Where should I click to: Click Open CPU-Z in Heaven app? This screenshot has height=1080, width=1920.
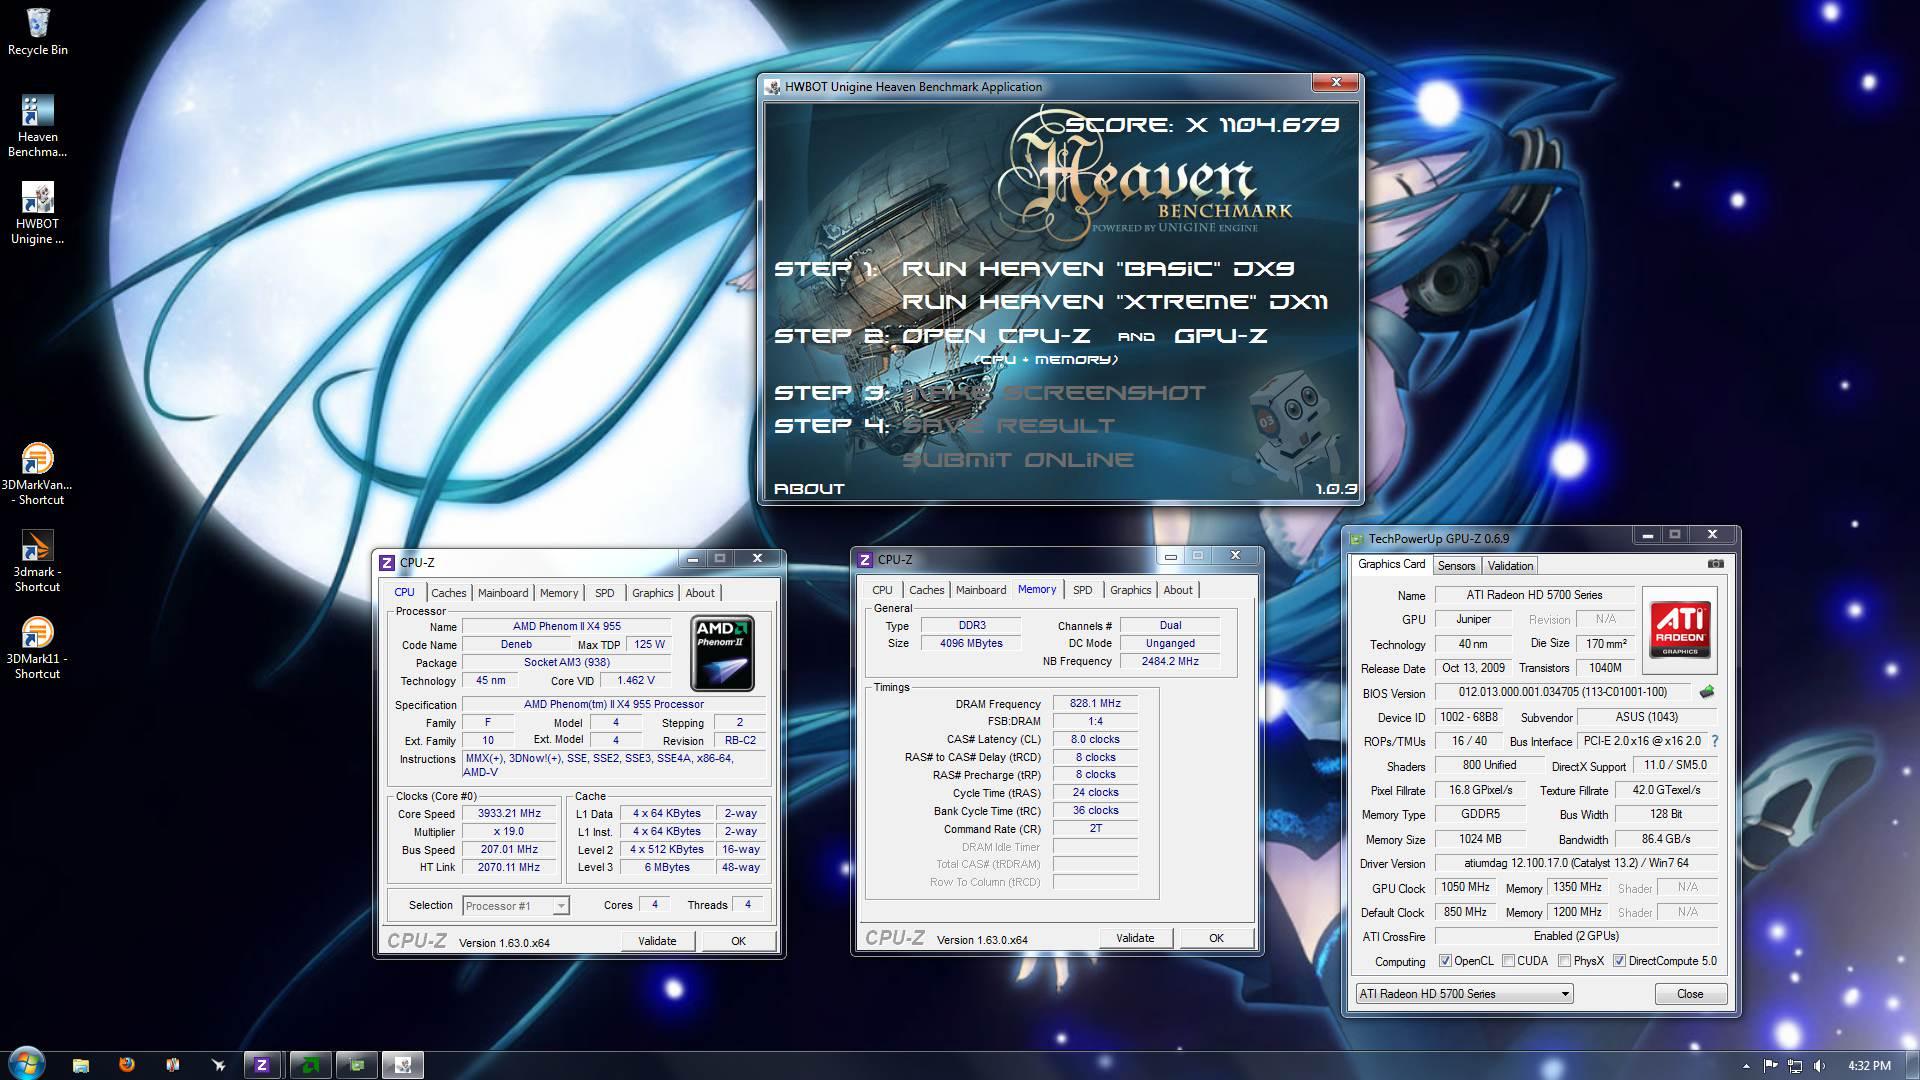coord(996,336)
